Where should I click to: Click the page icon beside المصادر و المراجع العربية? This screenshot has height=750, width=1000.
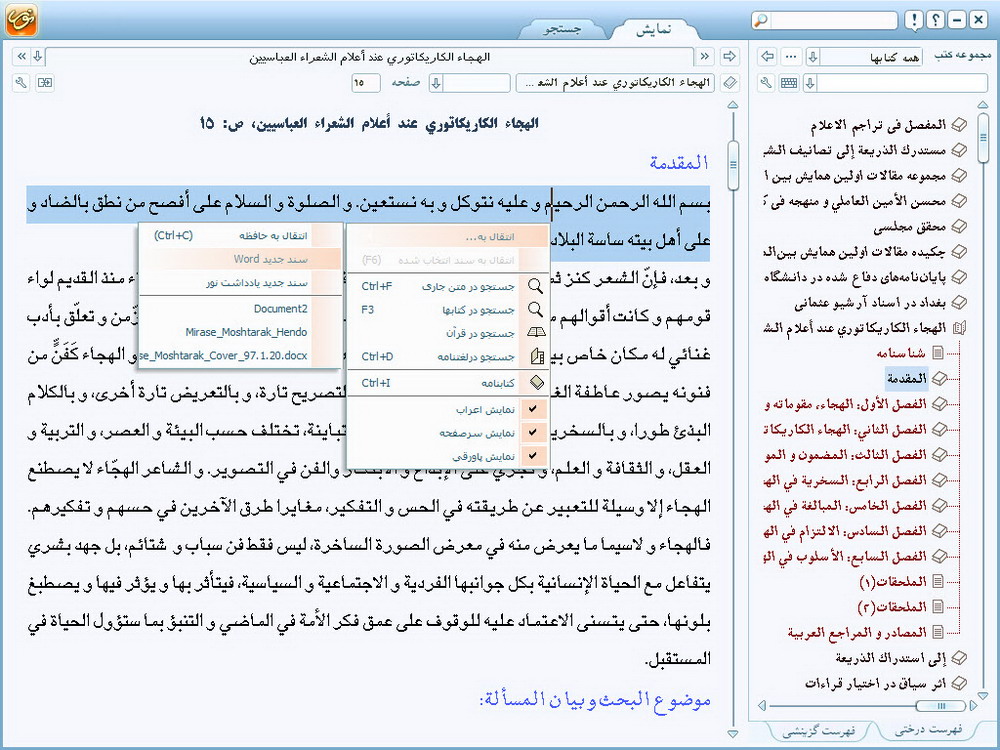pyautogui.click(x=938, y=632)
